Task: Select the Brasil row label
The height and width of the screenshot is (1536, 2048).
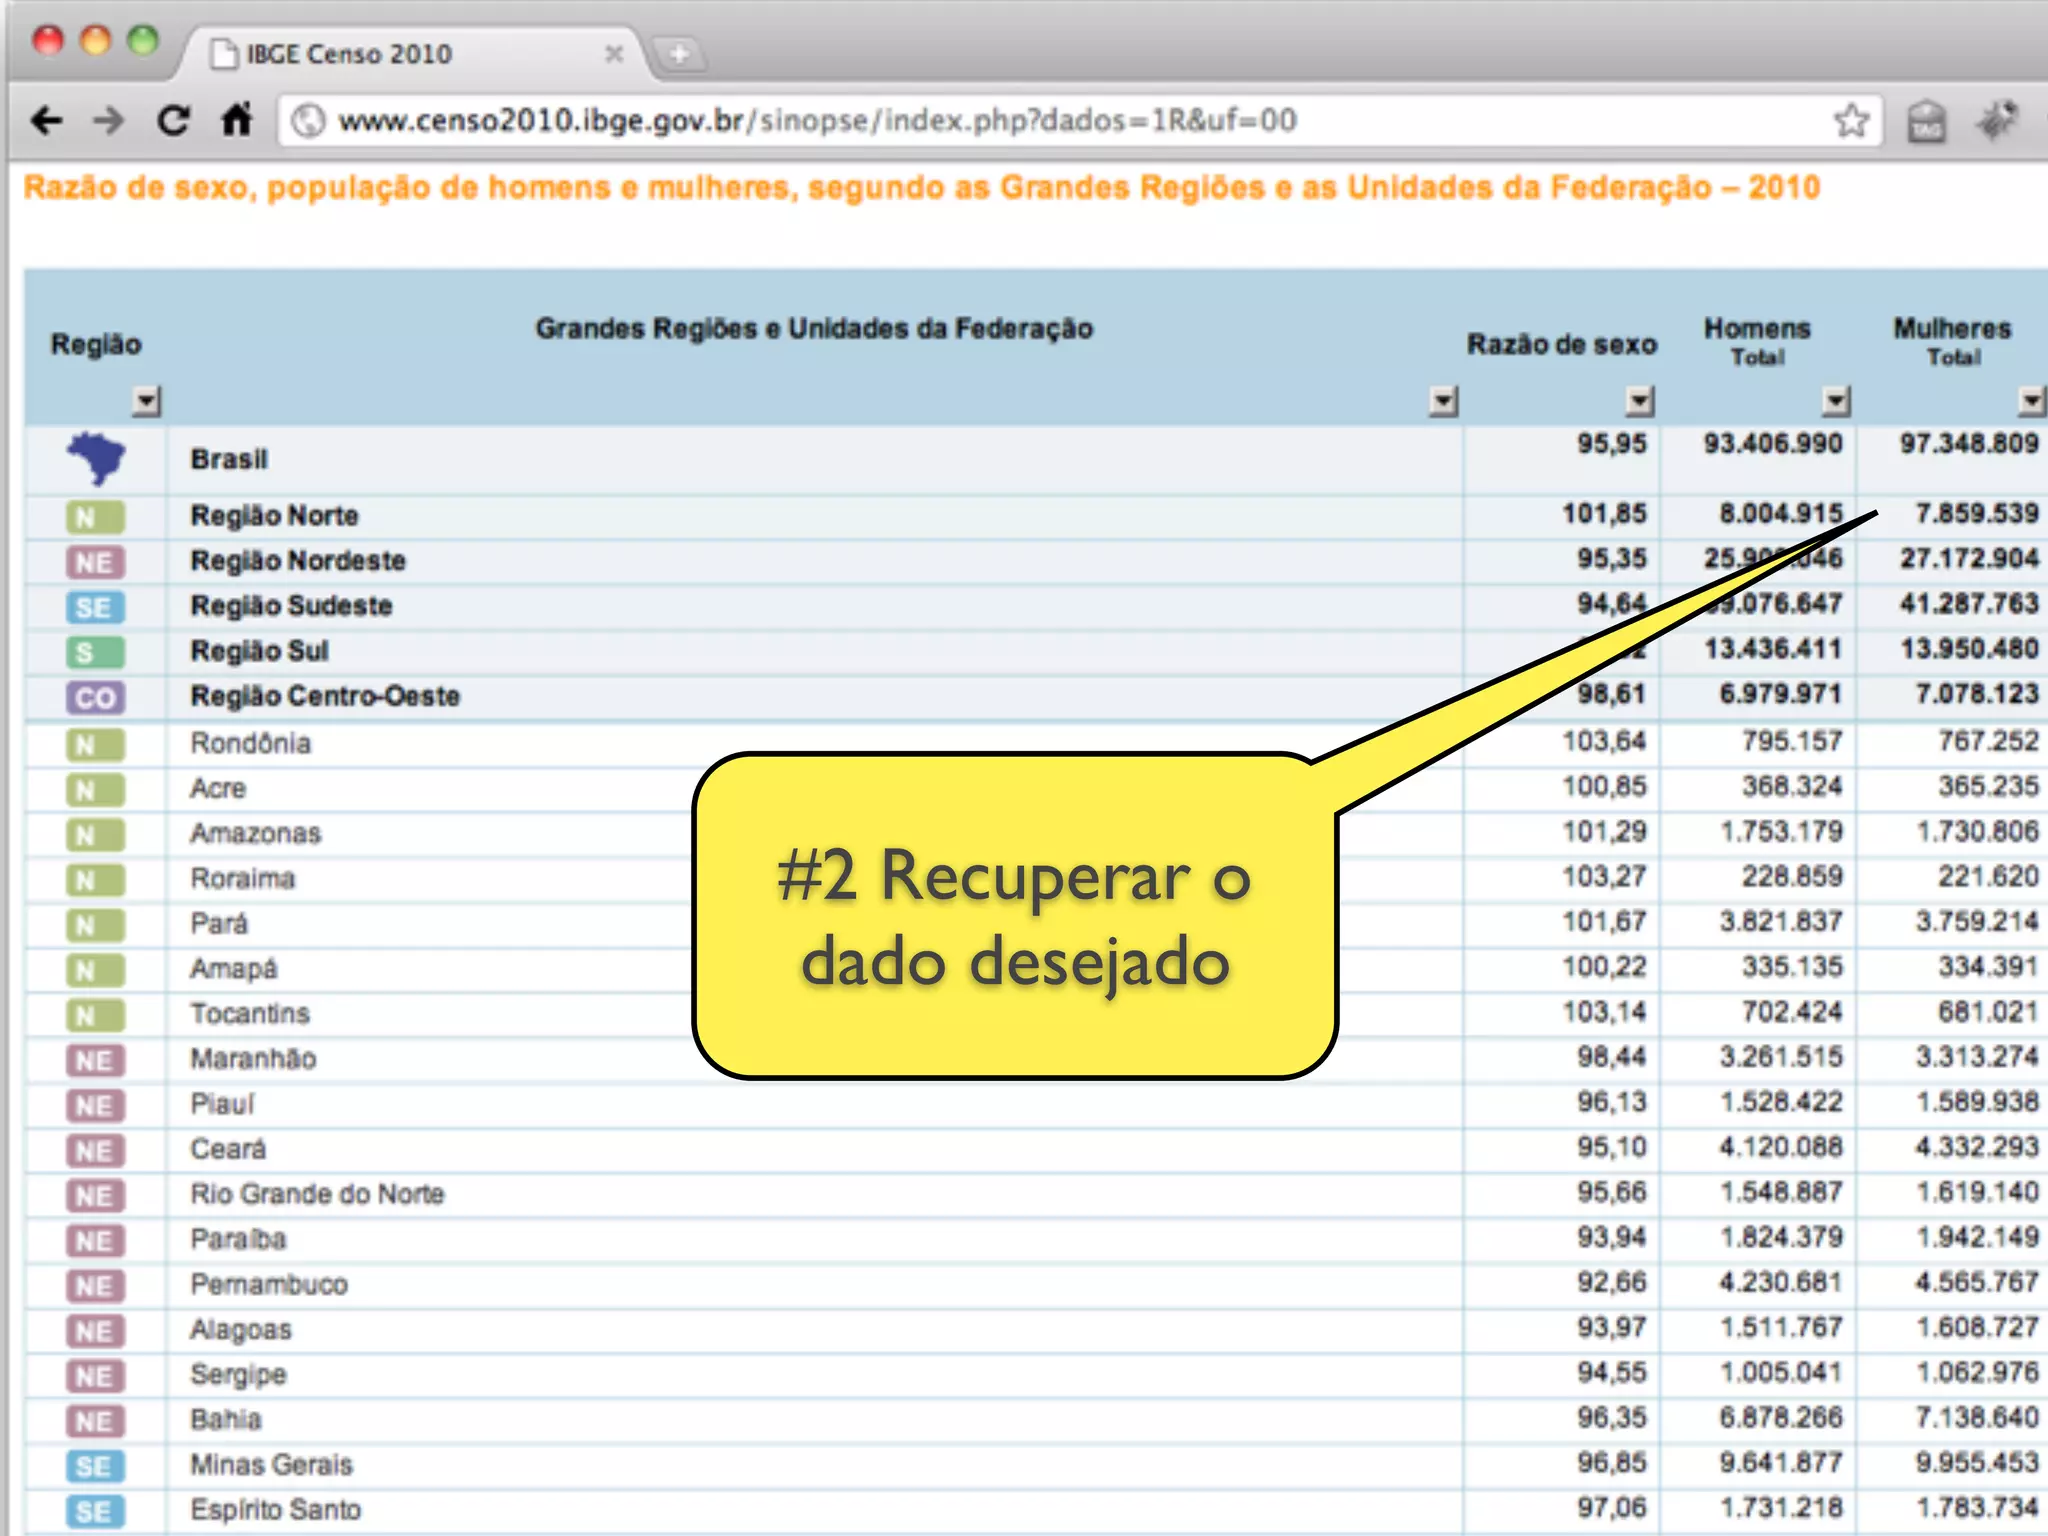Action: 229,459
